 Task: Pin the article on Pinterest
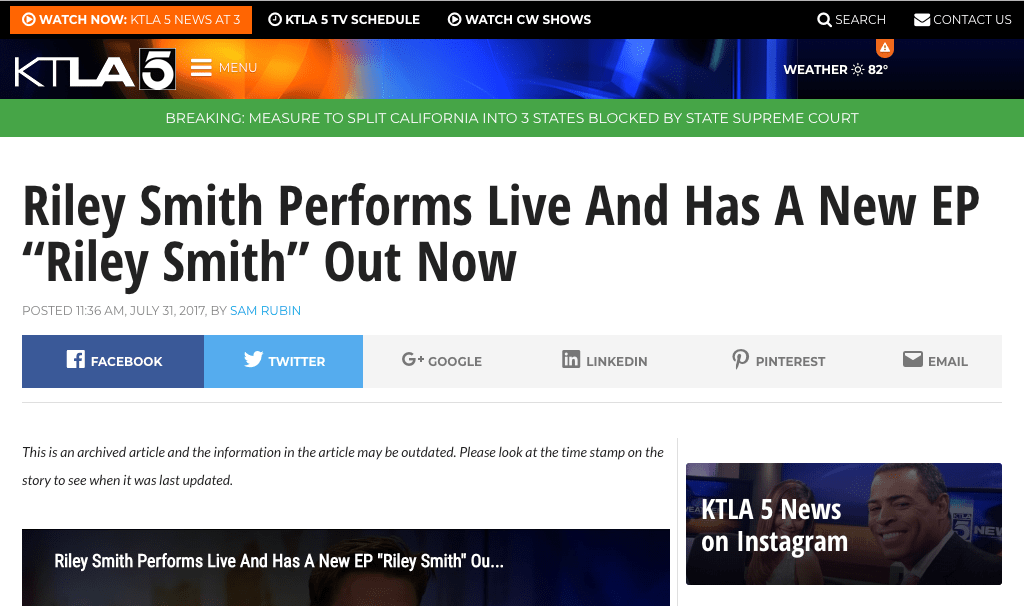[x=778, y=361]
